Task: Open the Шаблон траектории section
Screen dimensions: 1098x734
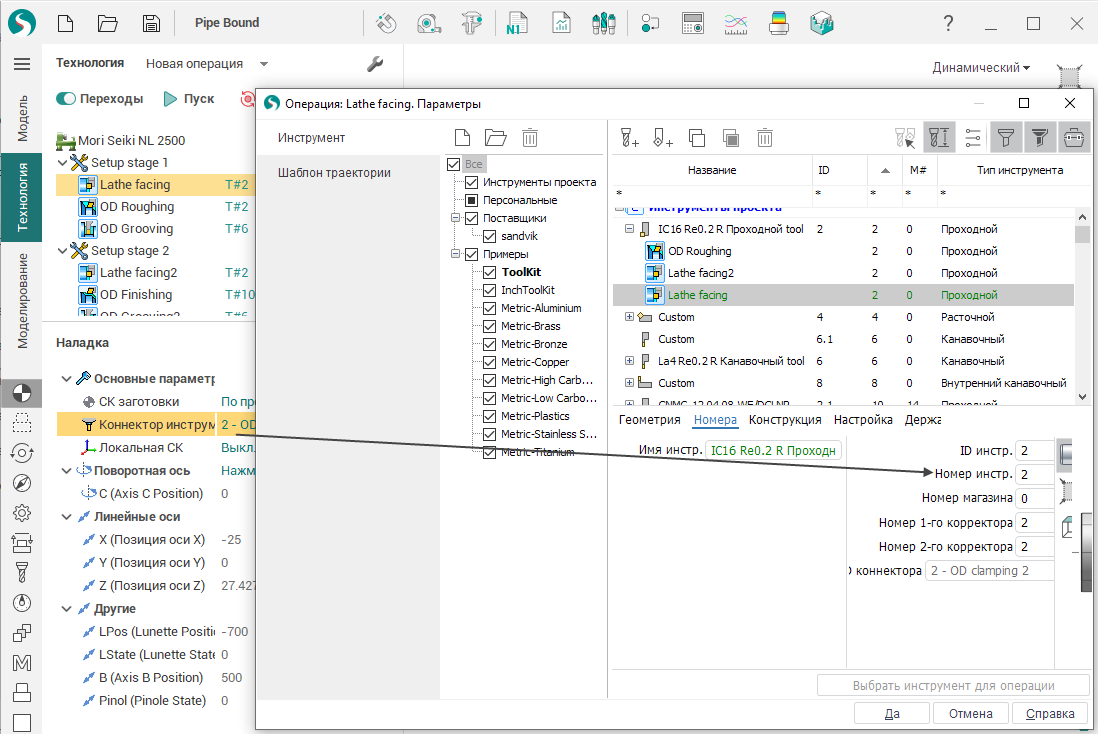Action: (334, 173)
